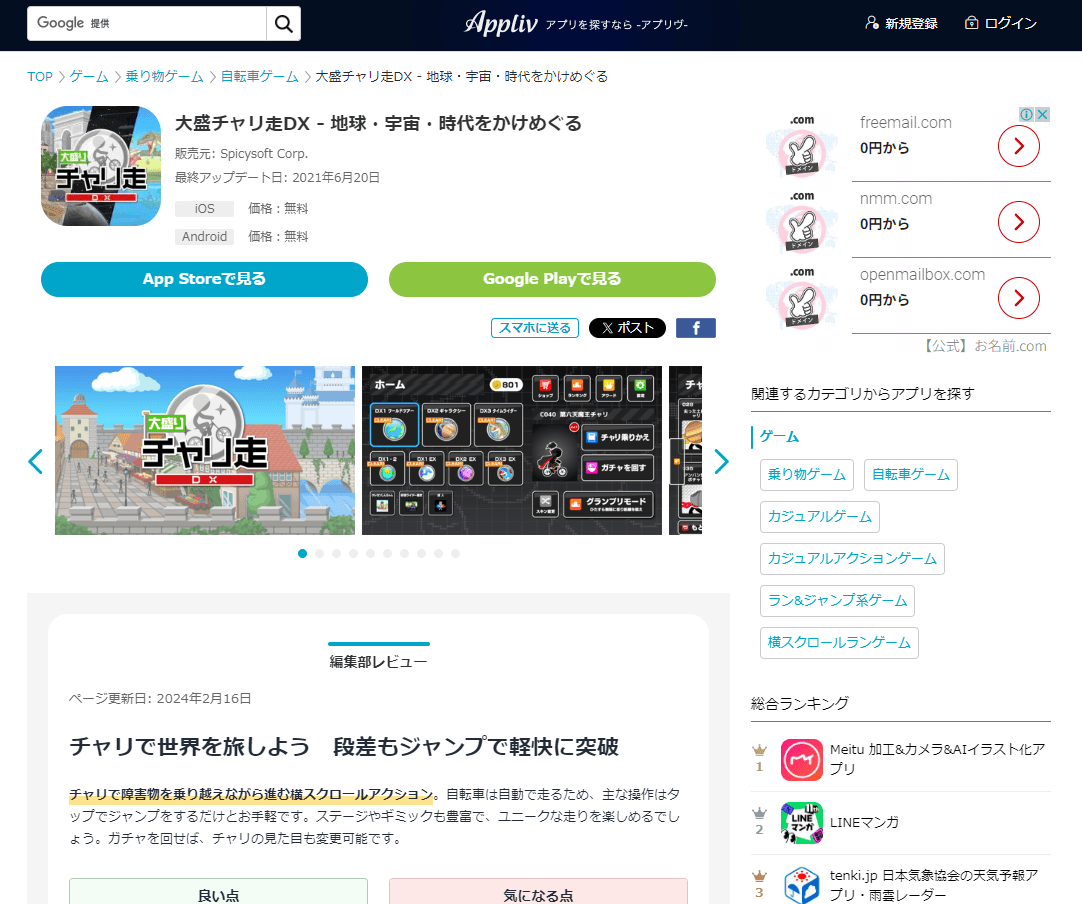1082x904 pixels.
Task: Click openmailbox.com ad text
Action: [922, 275]
